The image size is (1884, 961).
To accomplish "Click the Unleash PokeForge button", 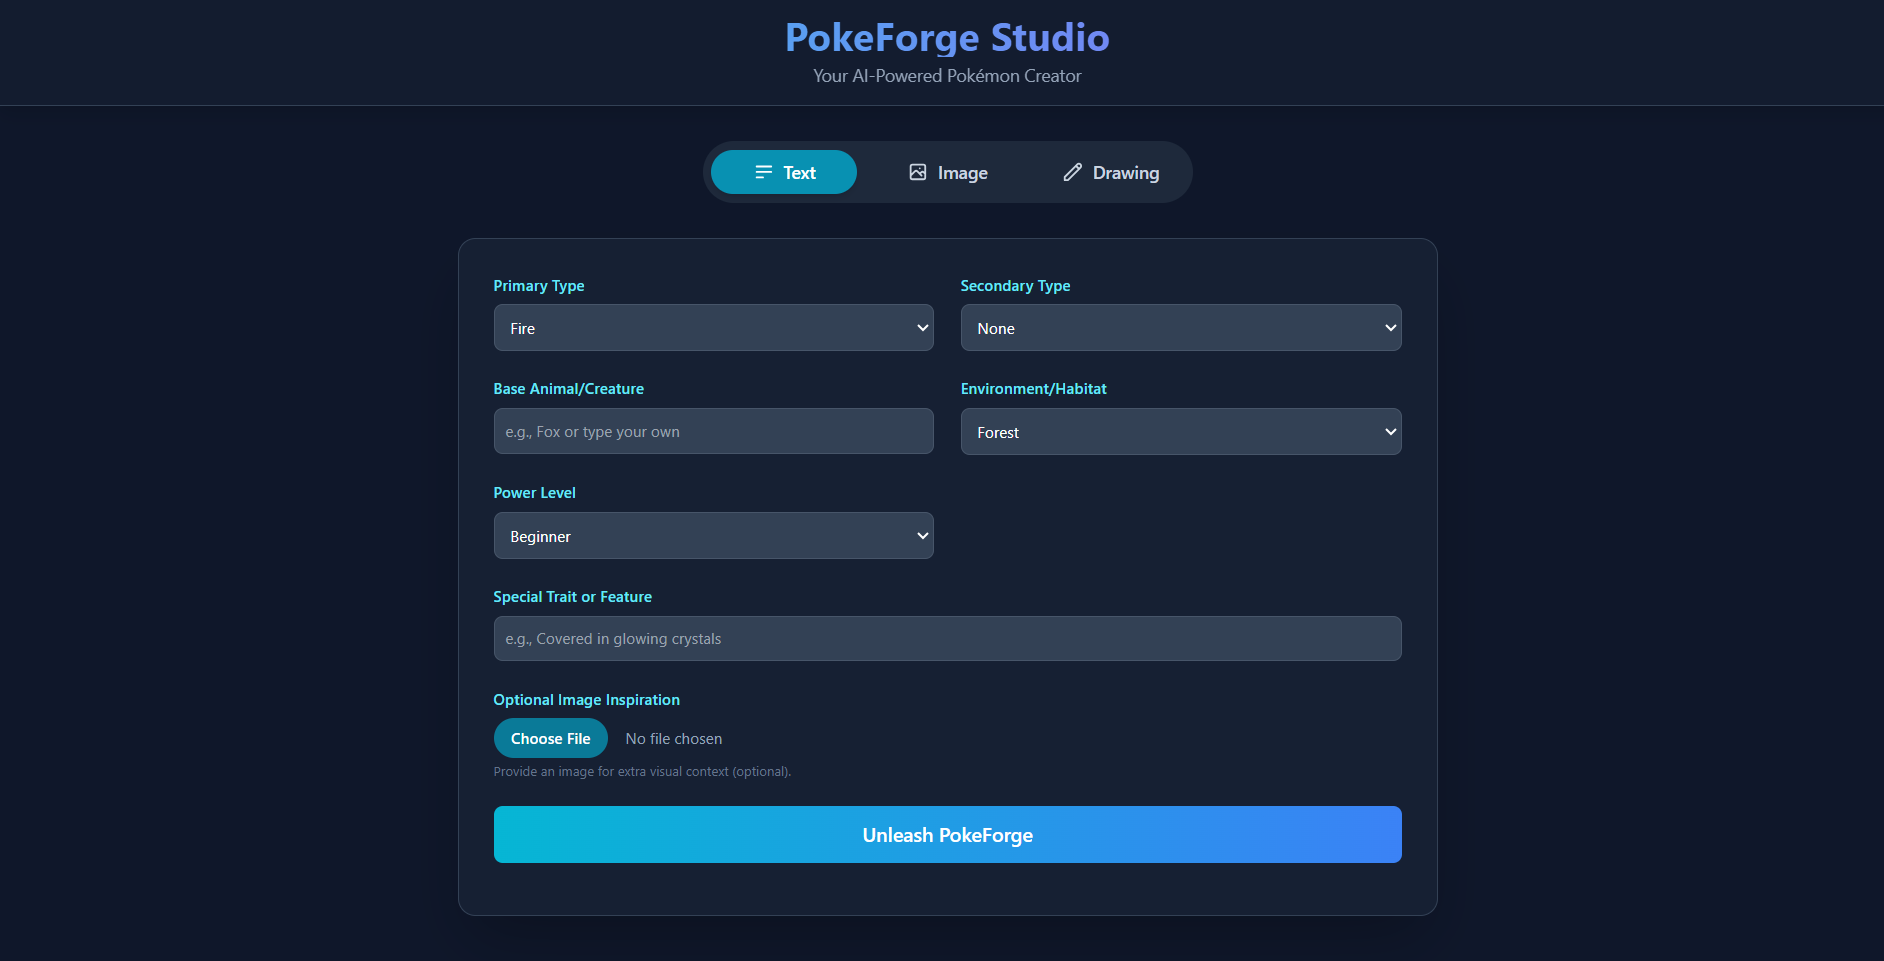I will click(947, 835).
